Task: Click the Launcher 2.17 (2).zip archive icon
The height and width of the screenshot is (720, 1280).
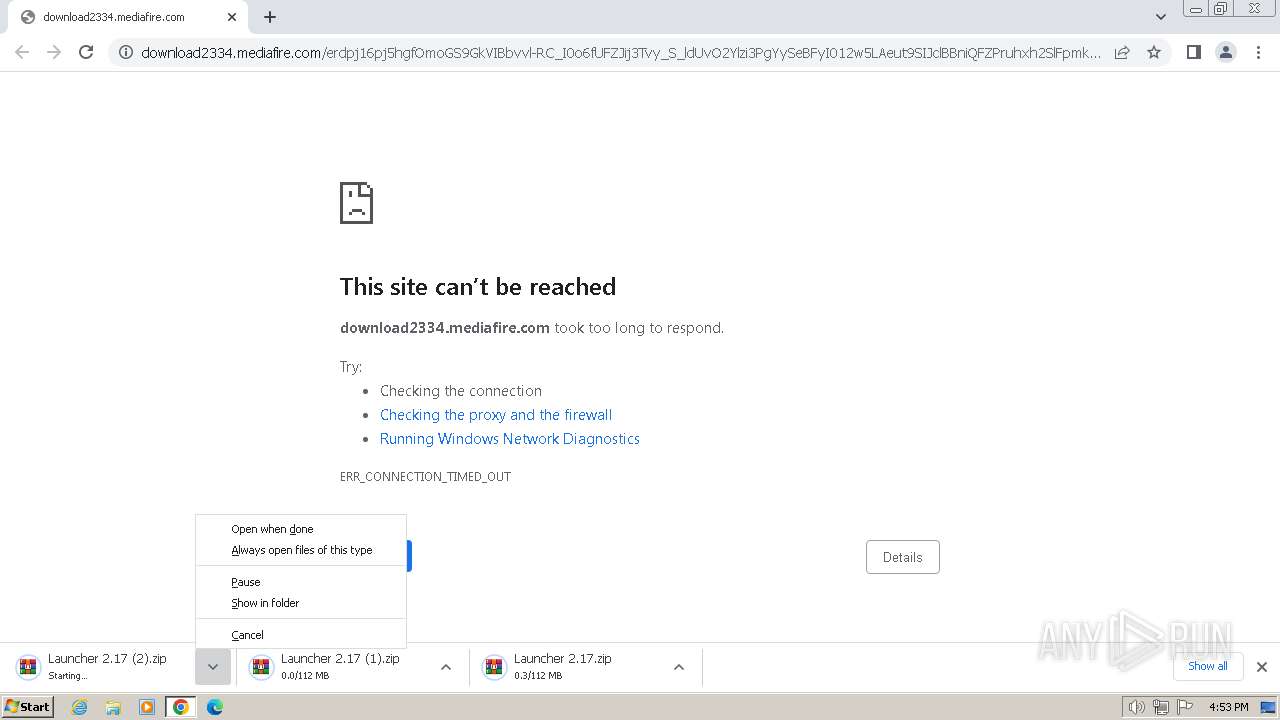Action: [28, 667]
